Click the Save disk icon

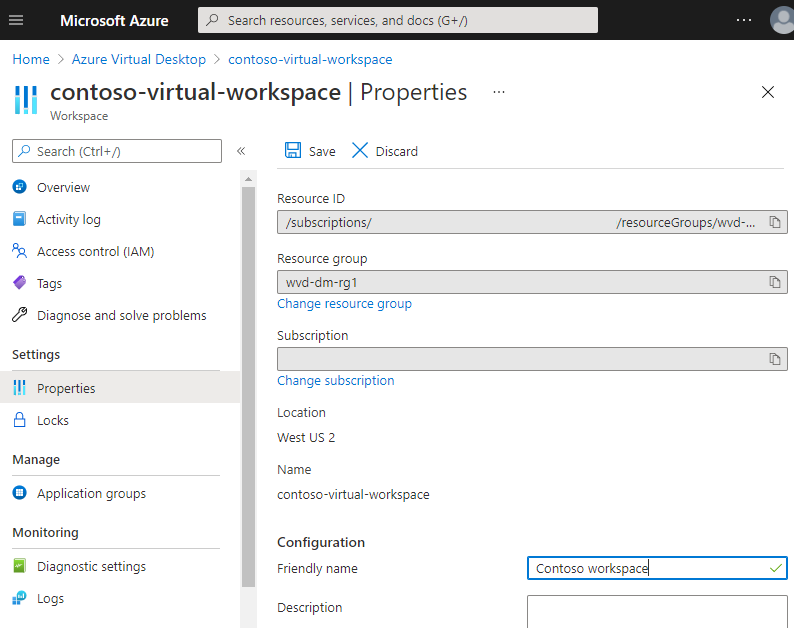coord(293,150)
